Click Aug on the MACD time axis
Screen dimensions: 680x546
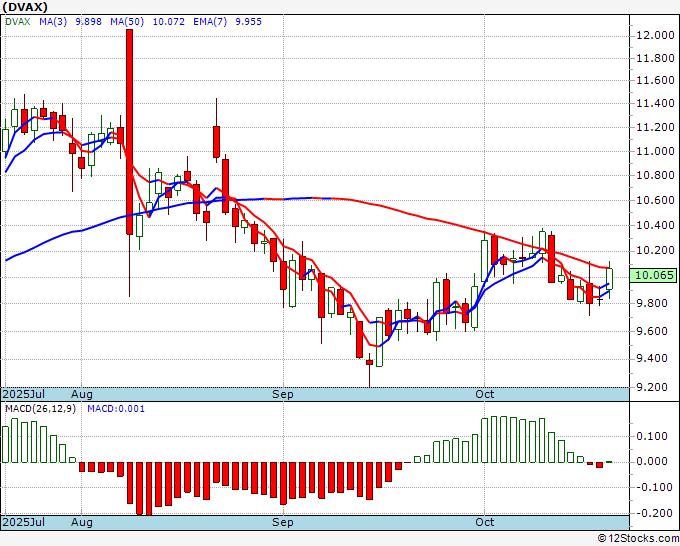pos(82,522)
